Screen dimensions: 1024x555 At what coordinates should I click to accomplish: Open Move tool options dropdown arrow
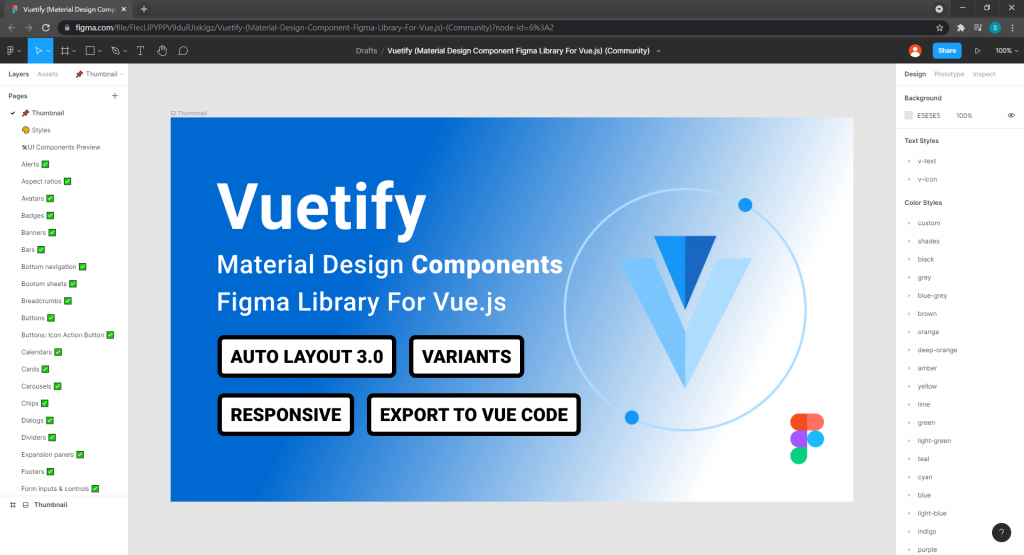pos(48,51)
